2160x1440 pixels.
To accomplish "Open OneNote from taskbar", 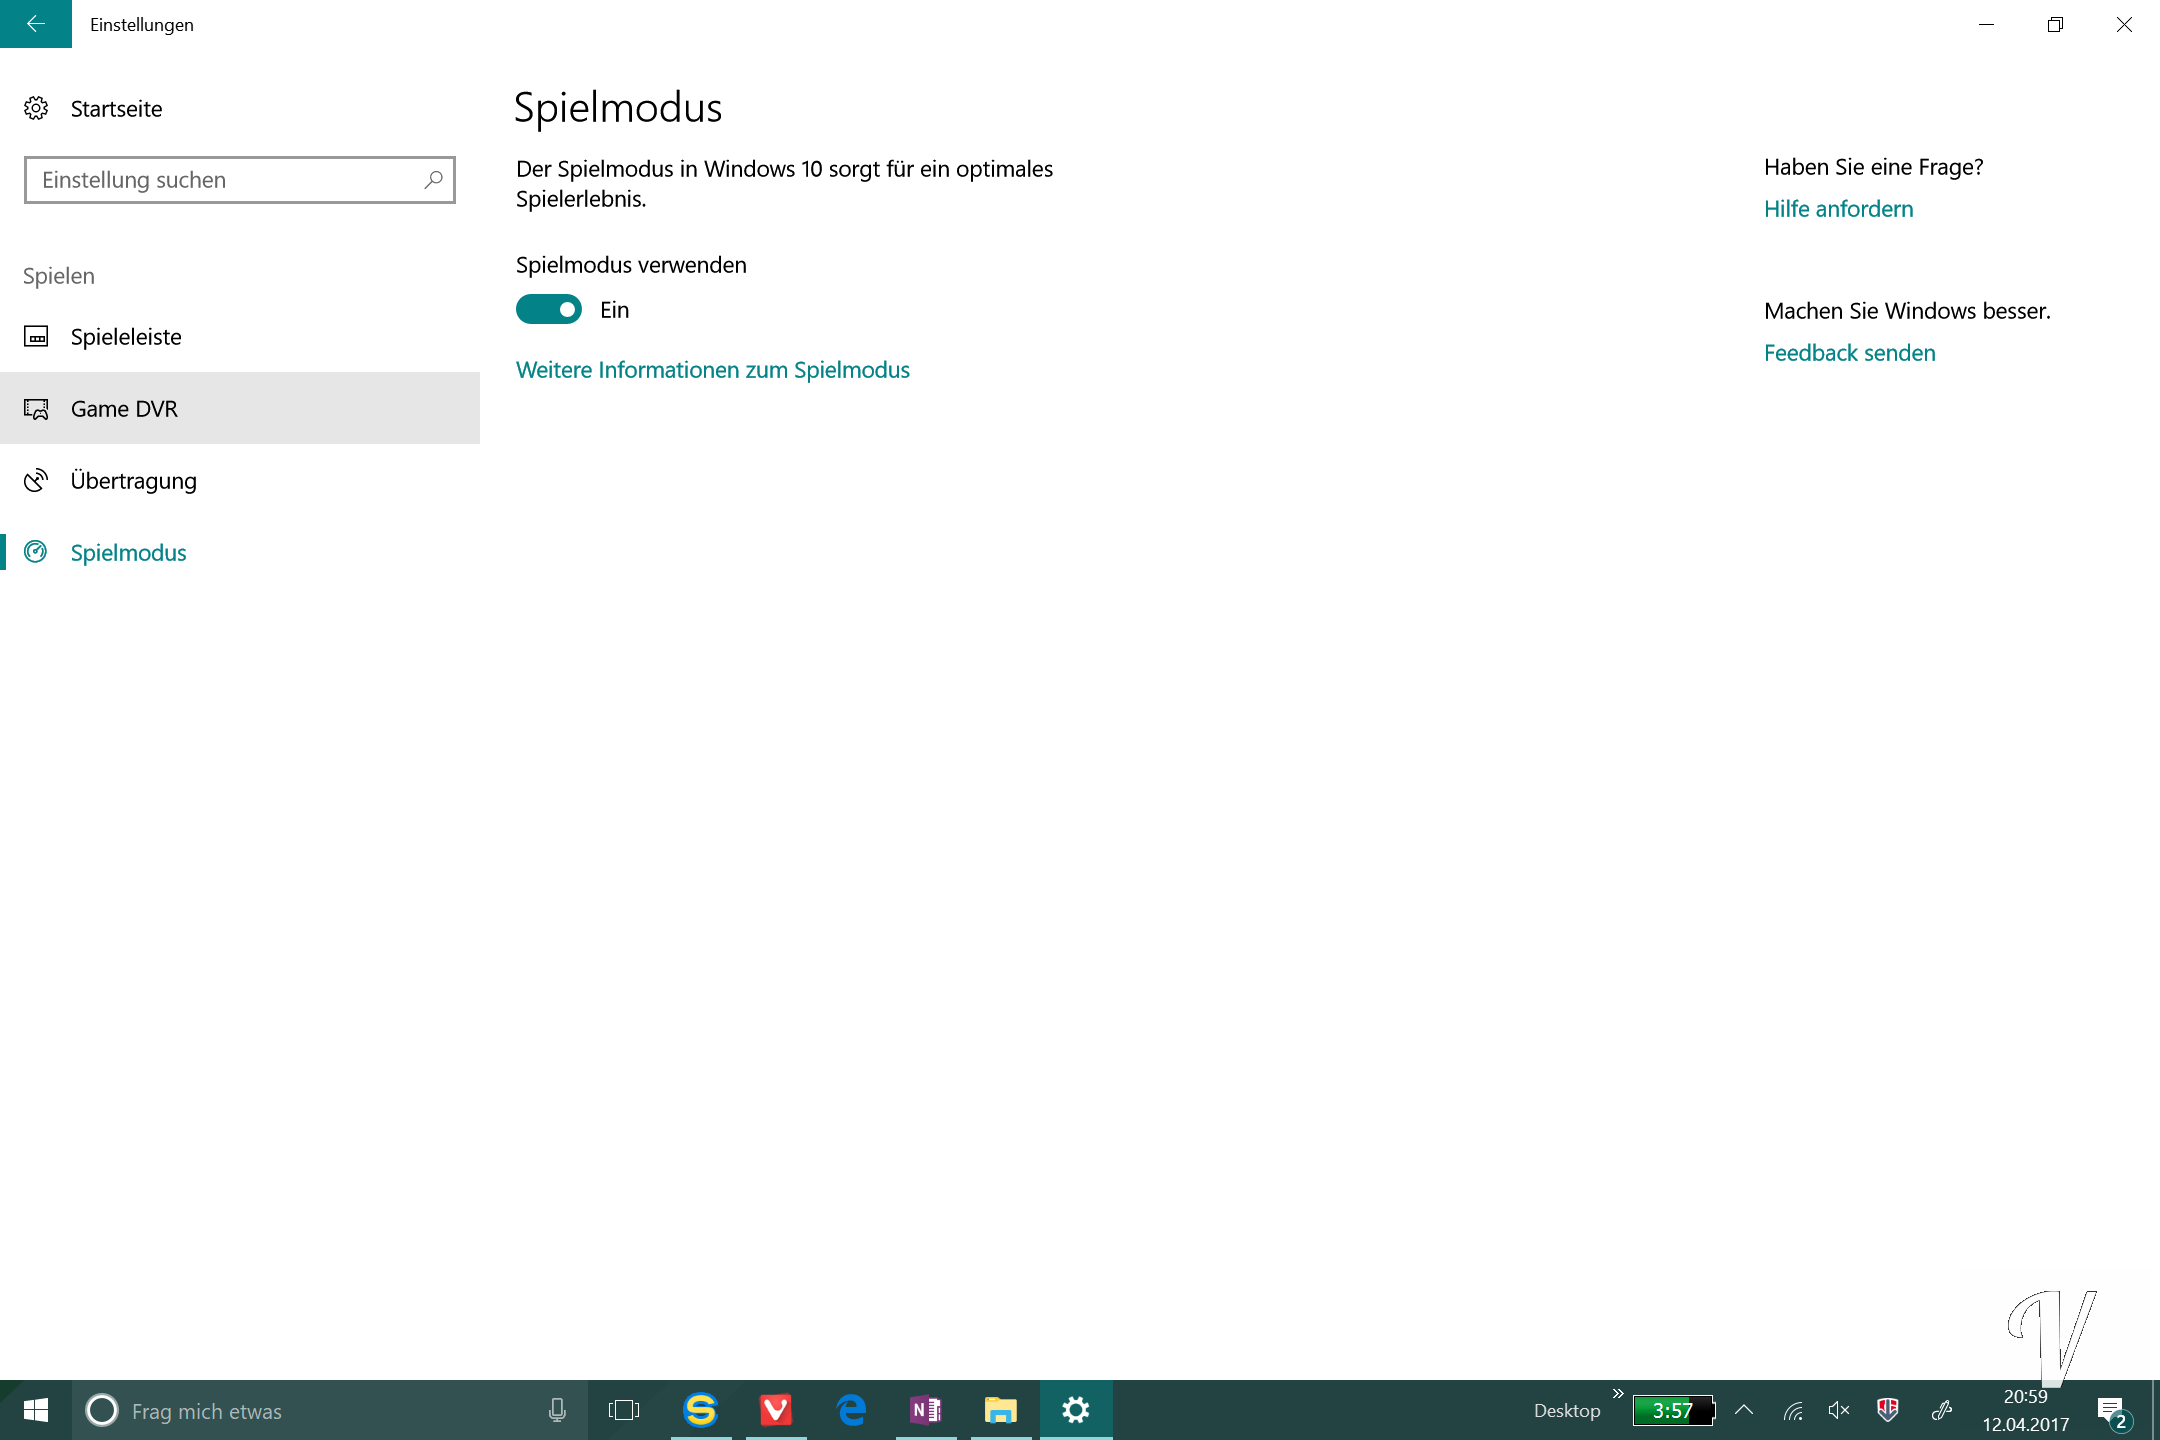I will coord(926,1410).
